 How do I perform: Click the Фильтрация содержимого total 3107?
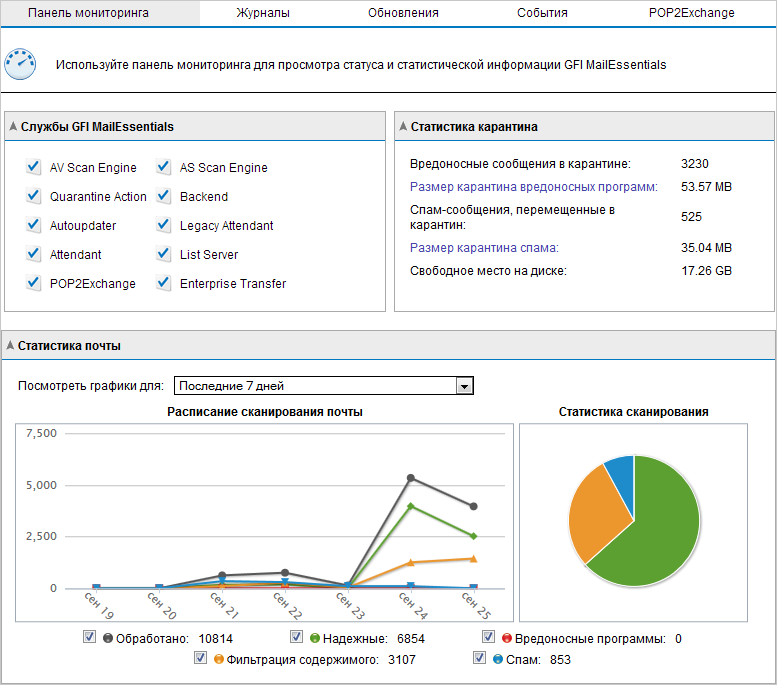click(x=402, y=660)
